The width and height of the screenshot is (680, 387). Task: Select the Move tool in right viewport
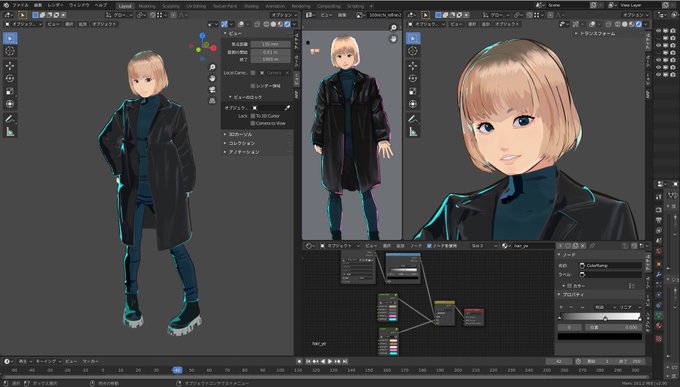click(412, 66)
